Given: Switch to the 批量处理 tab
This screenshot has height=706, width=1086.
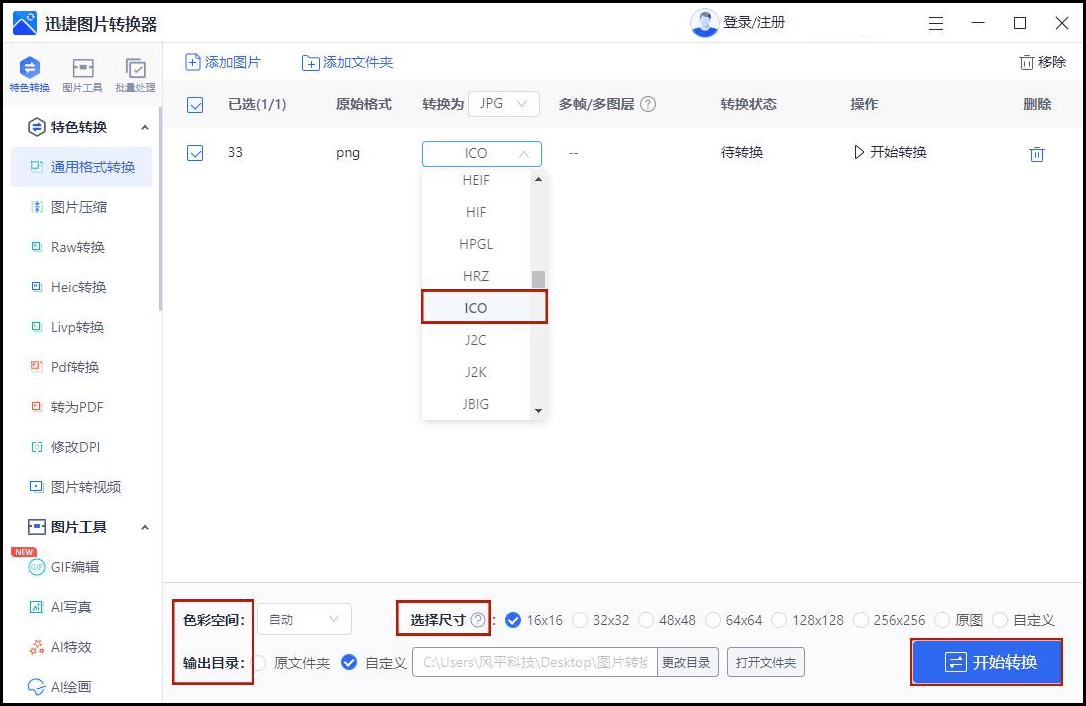Looking at the screenshot, I should (136, 72).
